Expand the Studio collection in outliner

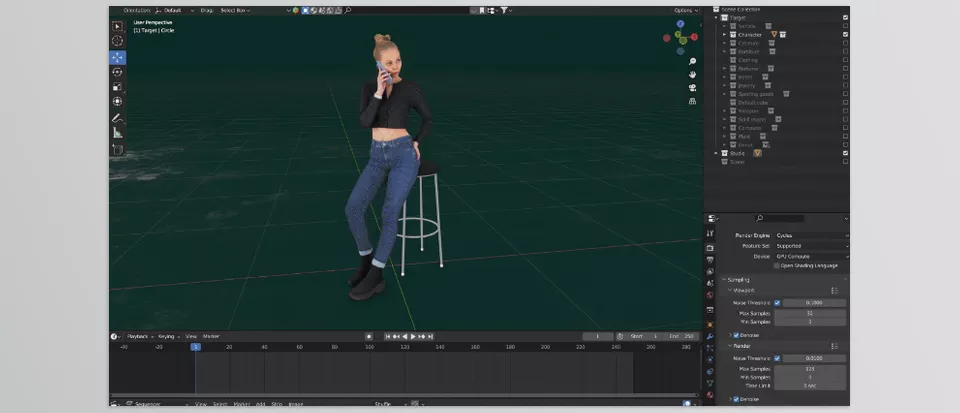pyautogui.click(x=716, y=153)
